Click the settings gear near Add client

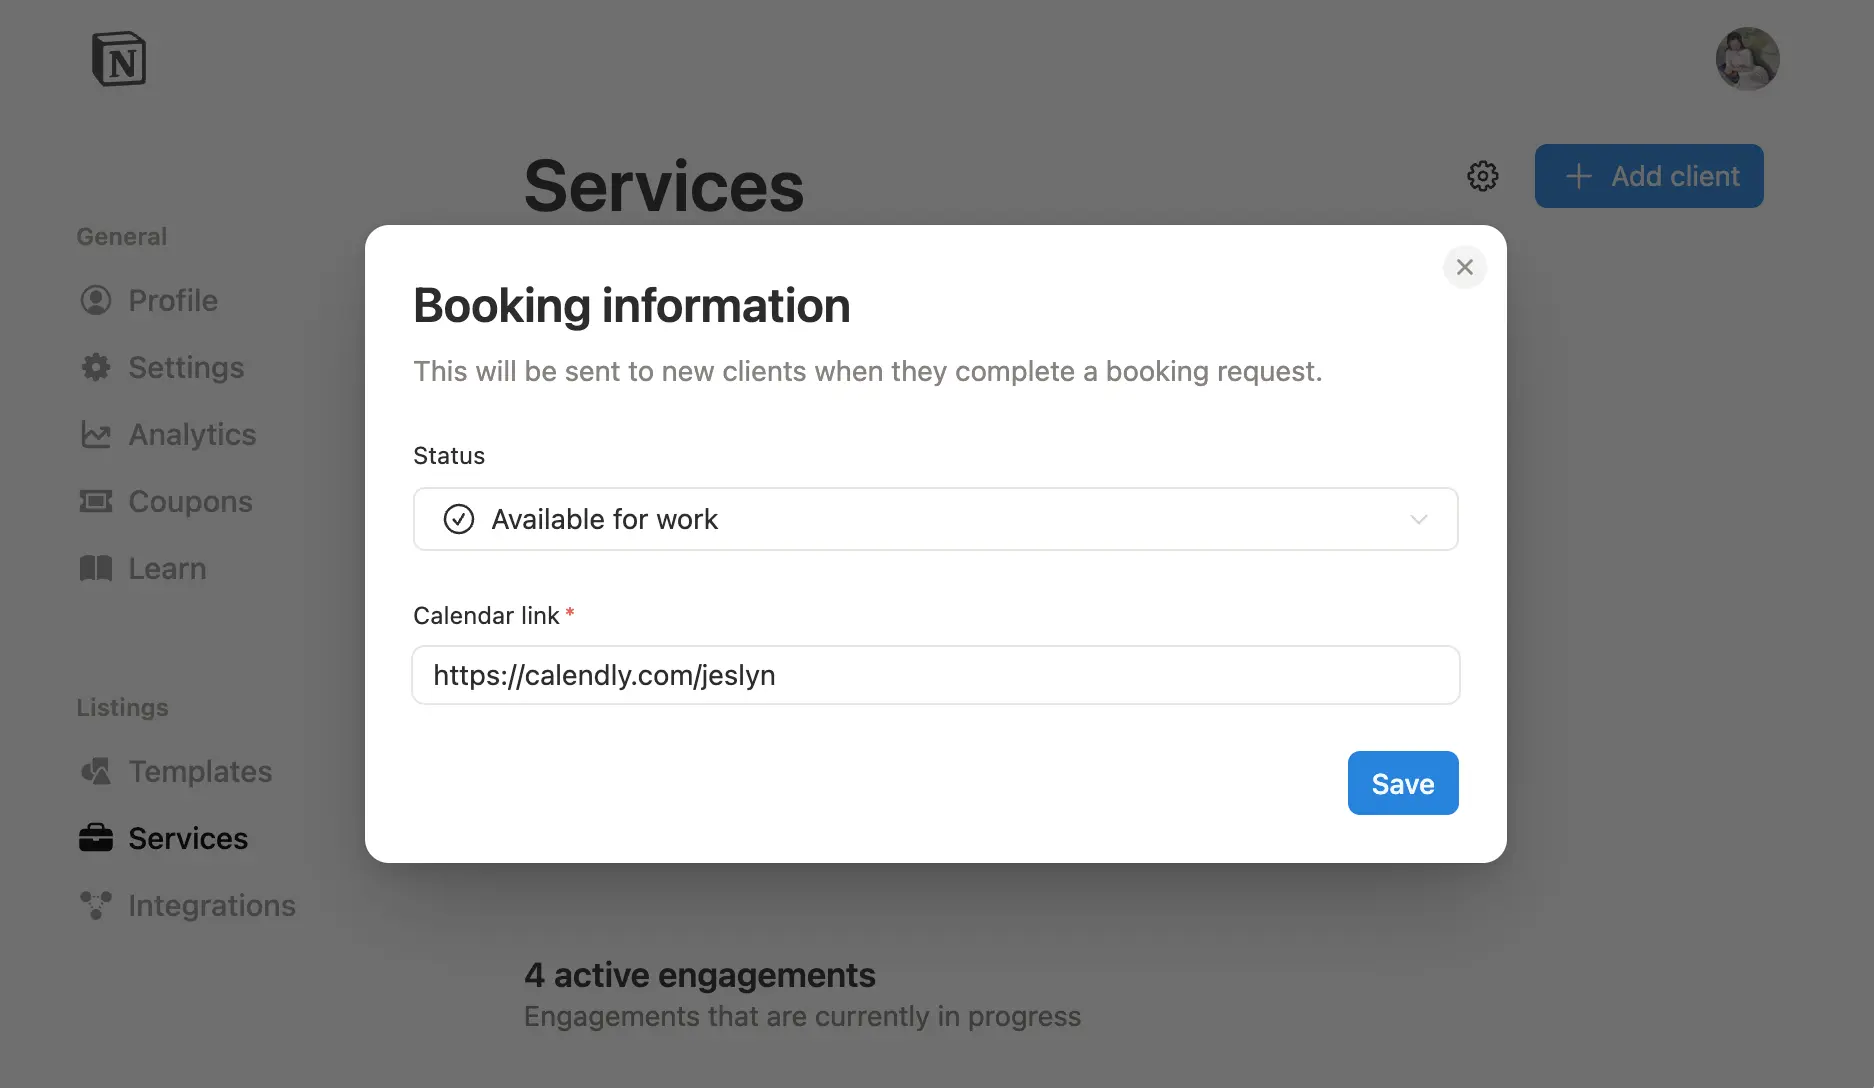[x=1482, y=175]
